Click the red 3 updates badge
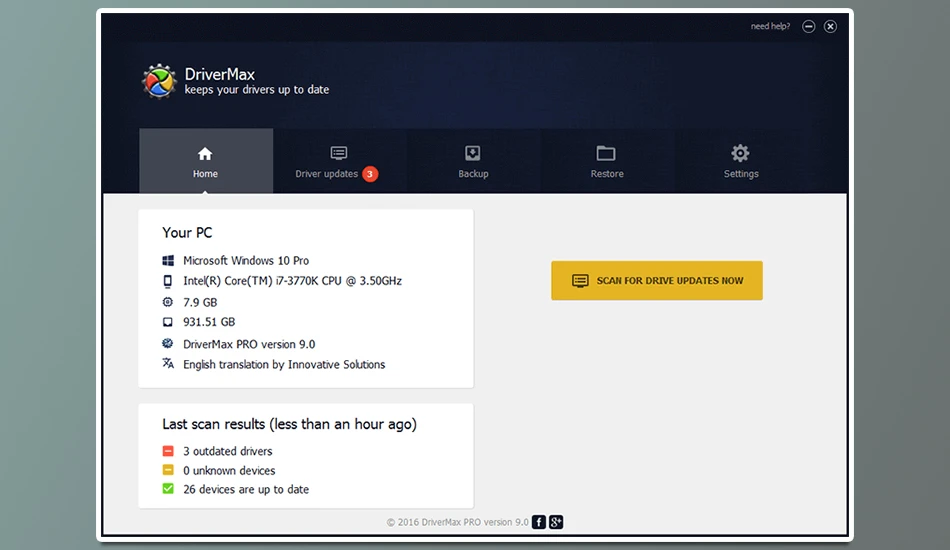The height and width of the screenshot is (550, 950). pyautogui.click(x=370, y=174)
